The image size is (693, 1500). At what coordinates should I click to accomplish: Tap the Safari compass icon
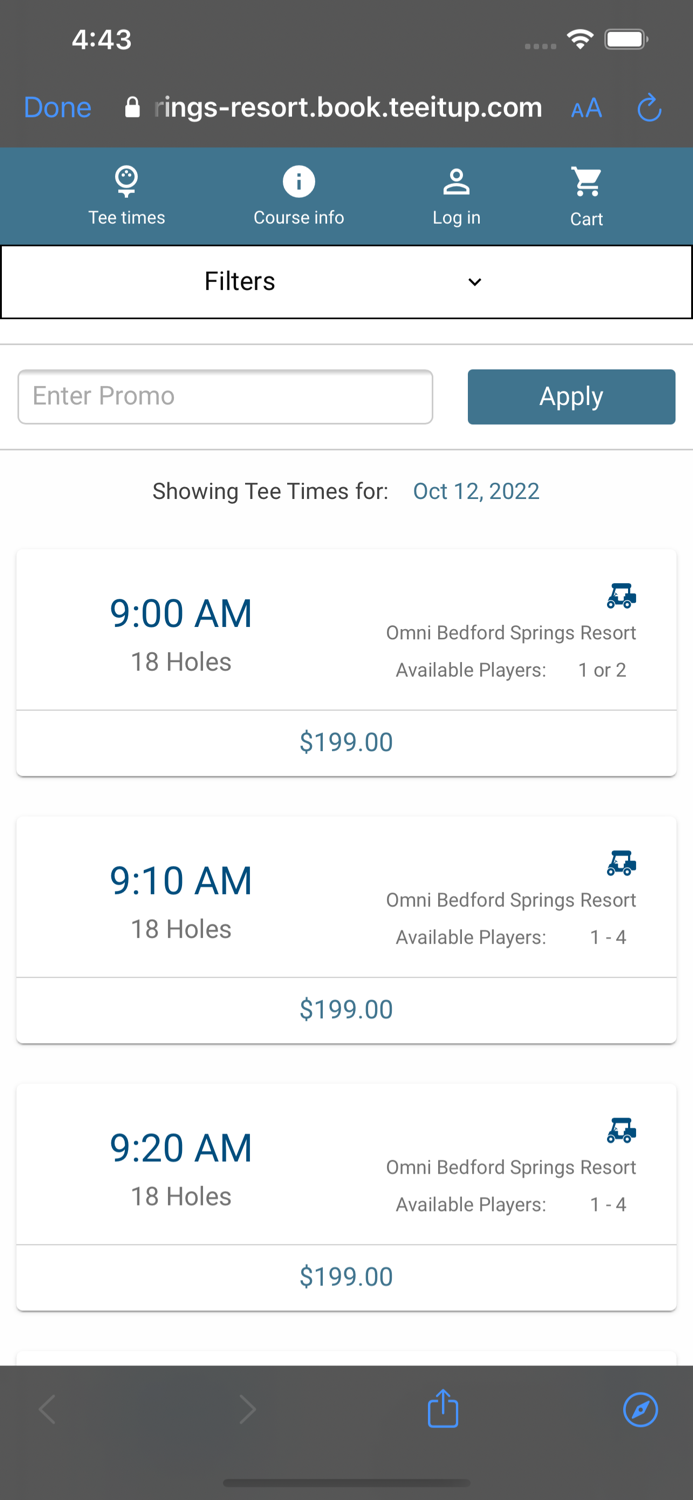click(x=640, y=1409)
